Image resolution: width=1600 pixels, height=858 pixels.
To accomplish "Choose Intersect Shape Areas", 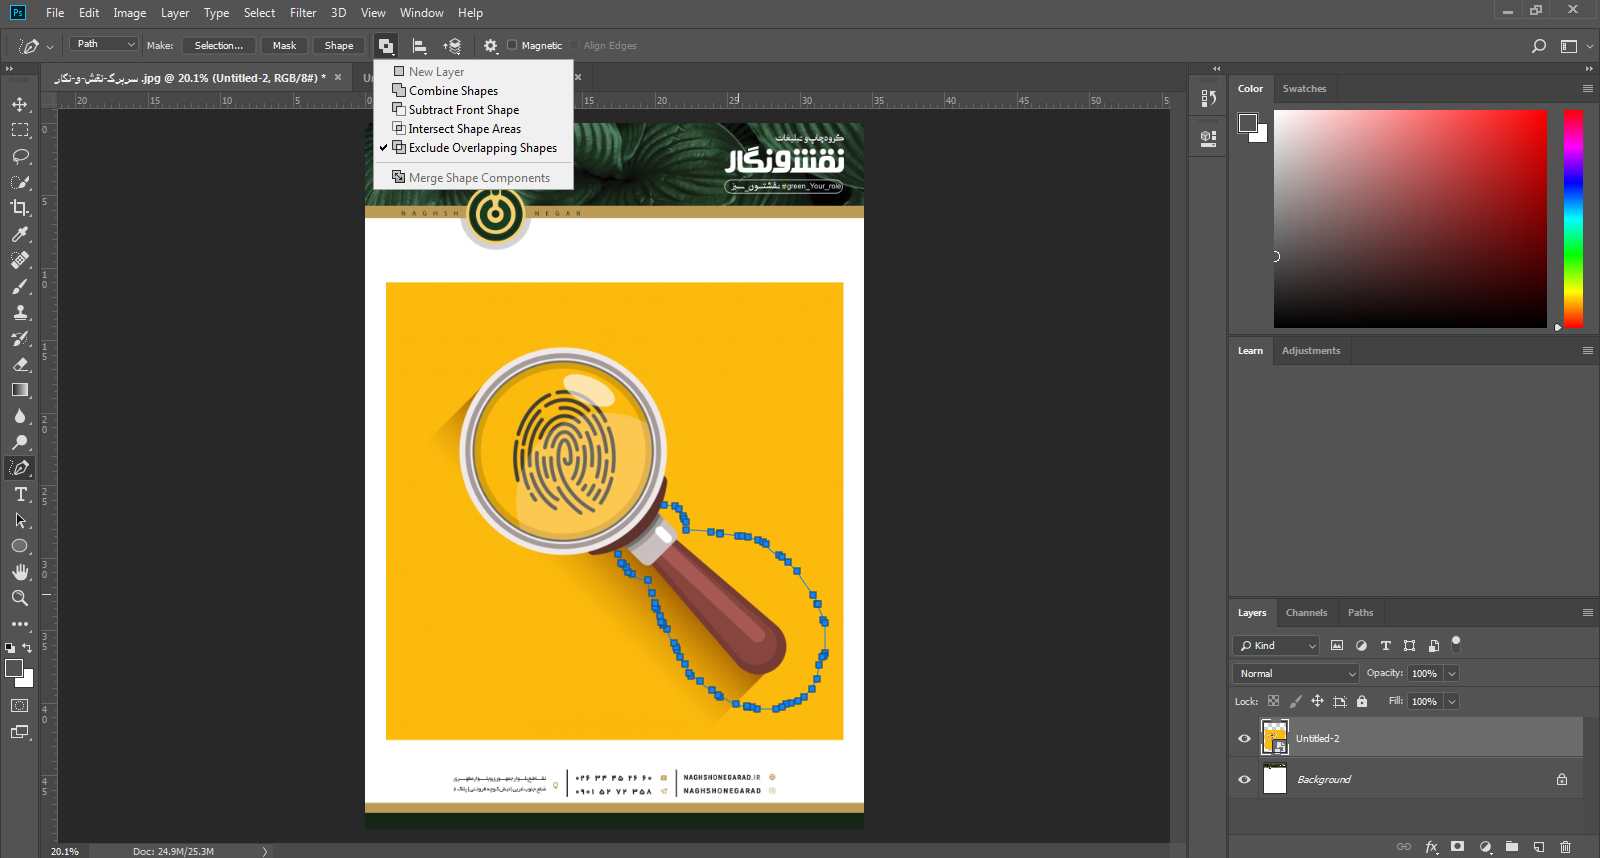I will 465,129.
